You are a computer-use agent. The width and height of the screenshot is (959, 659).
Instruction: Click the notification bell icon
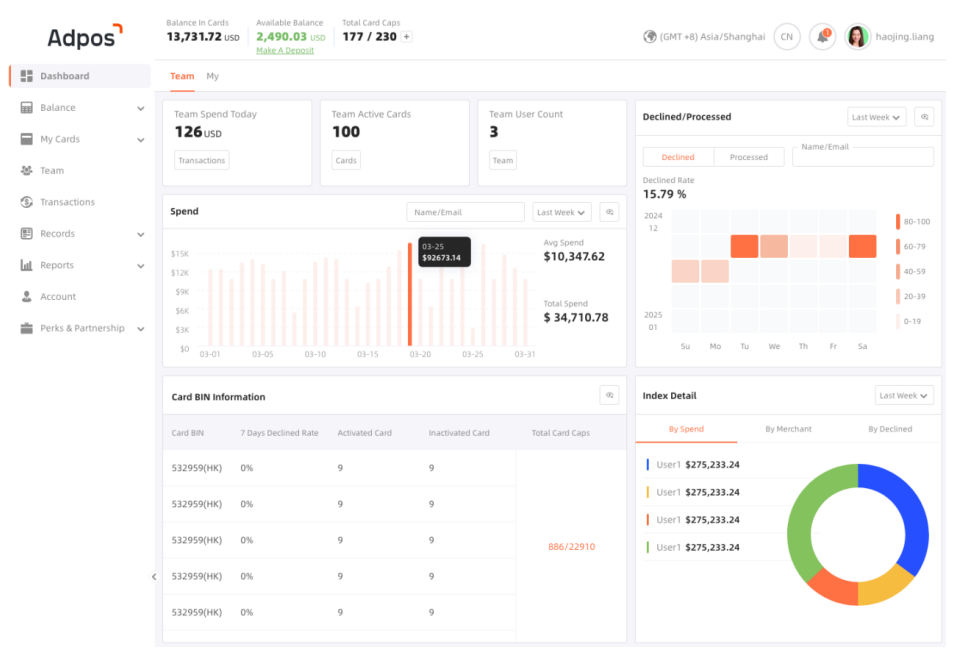822,37
